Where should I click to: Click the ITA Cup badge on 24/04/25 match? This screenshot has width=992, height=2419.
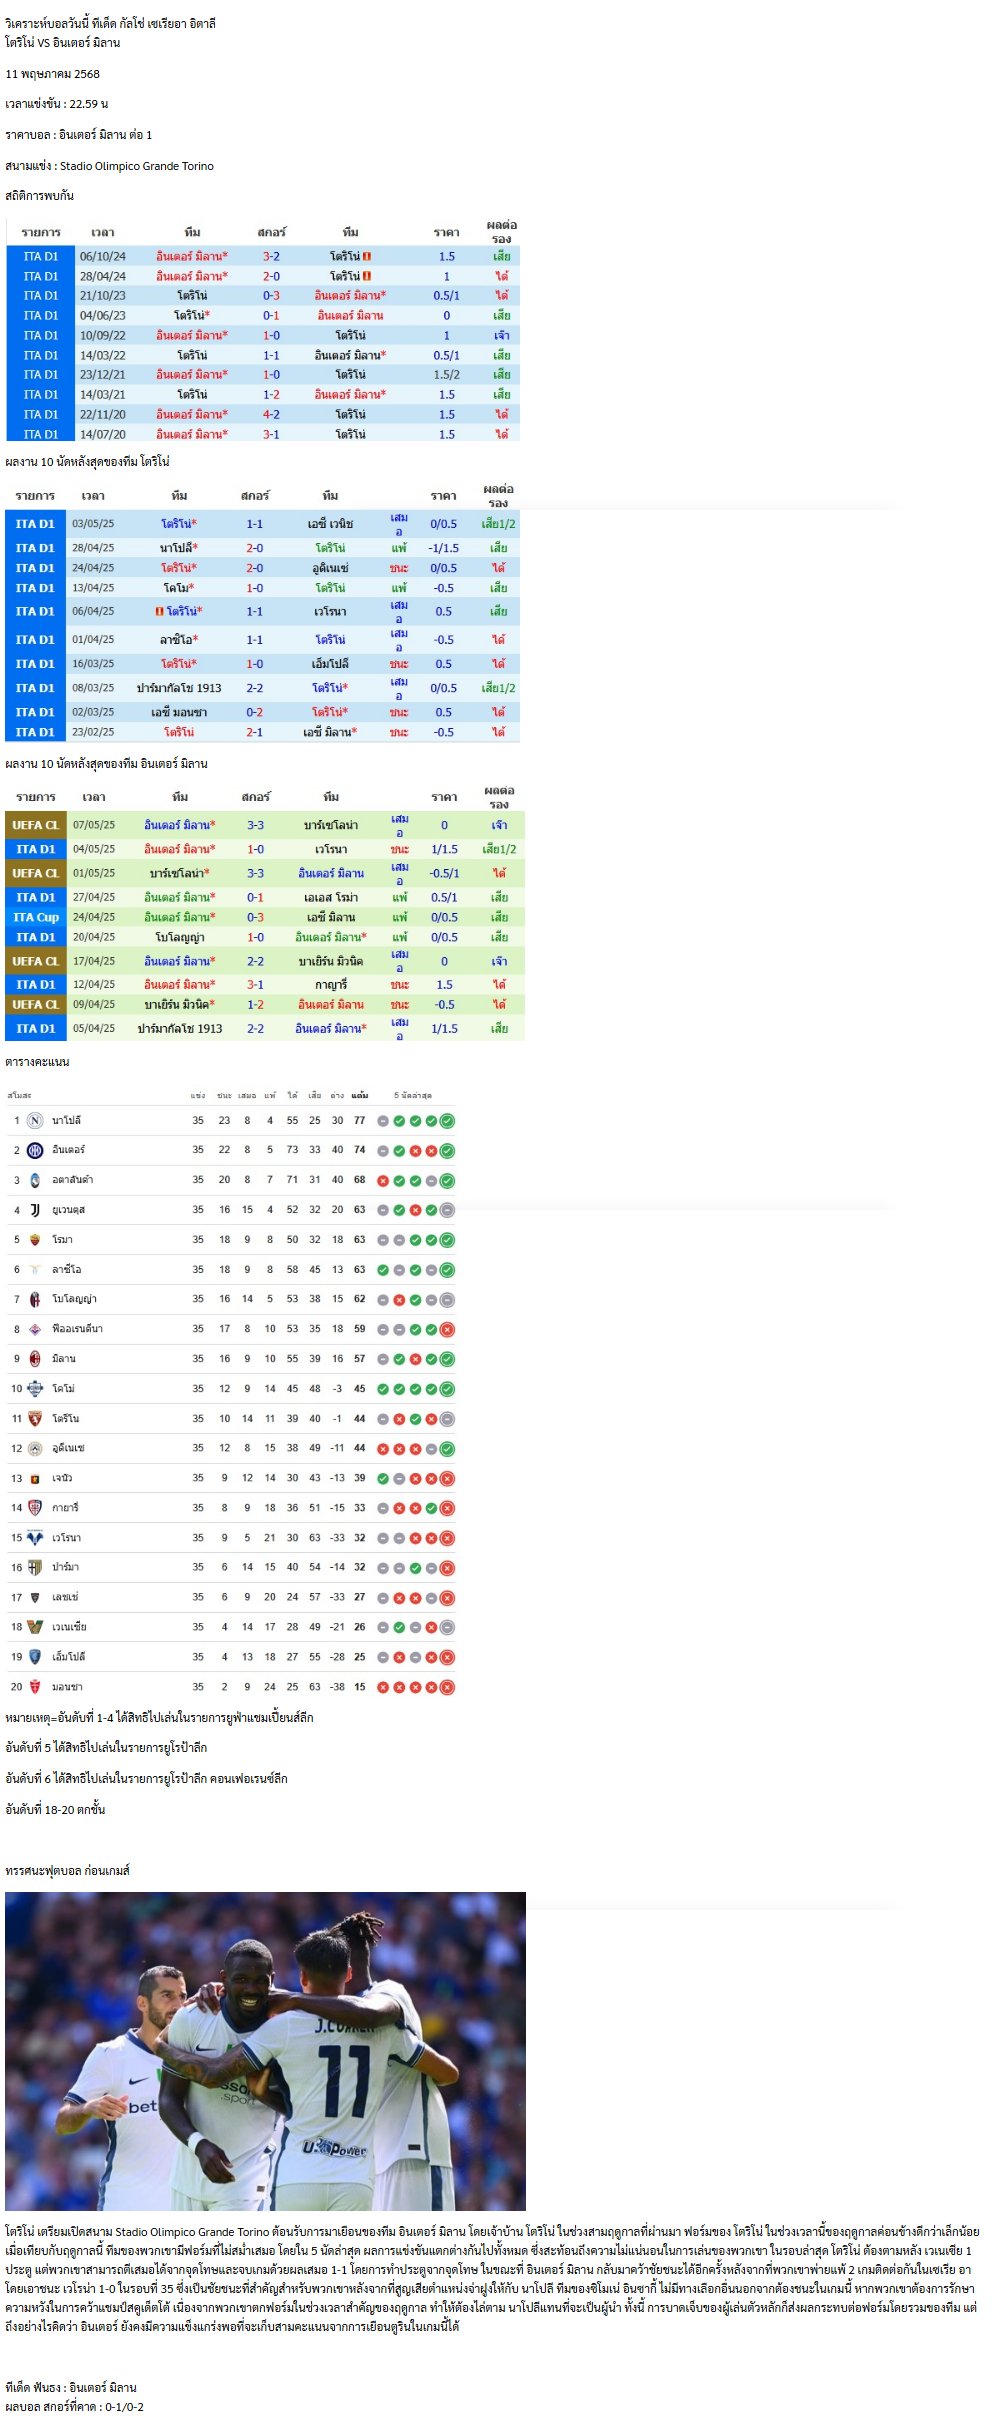[36, 917]
